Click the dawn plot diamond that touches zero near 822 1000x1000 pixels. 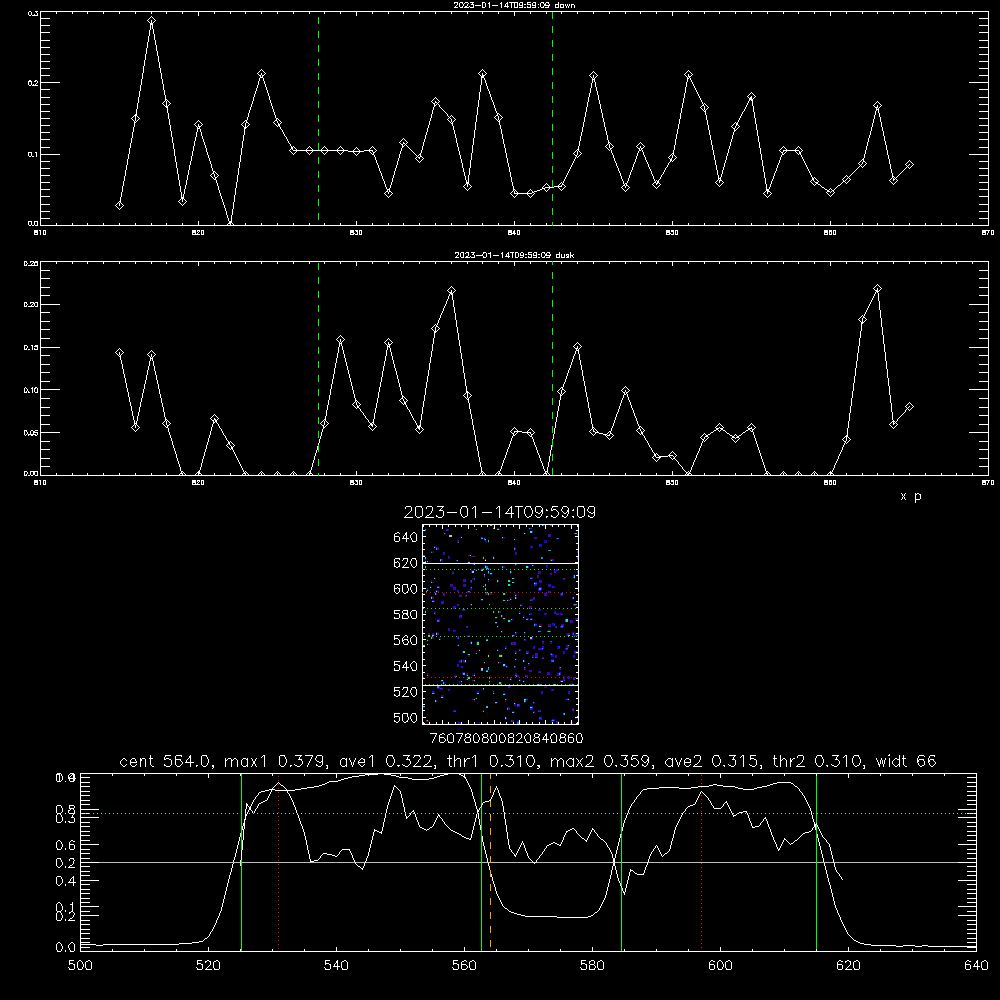point(230,224)
